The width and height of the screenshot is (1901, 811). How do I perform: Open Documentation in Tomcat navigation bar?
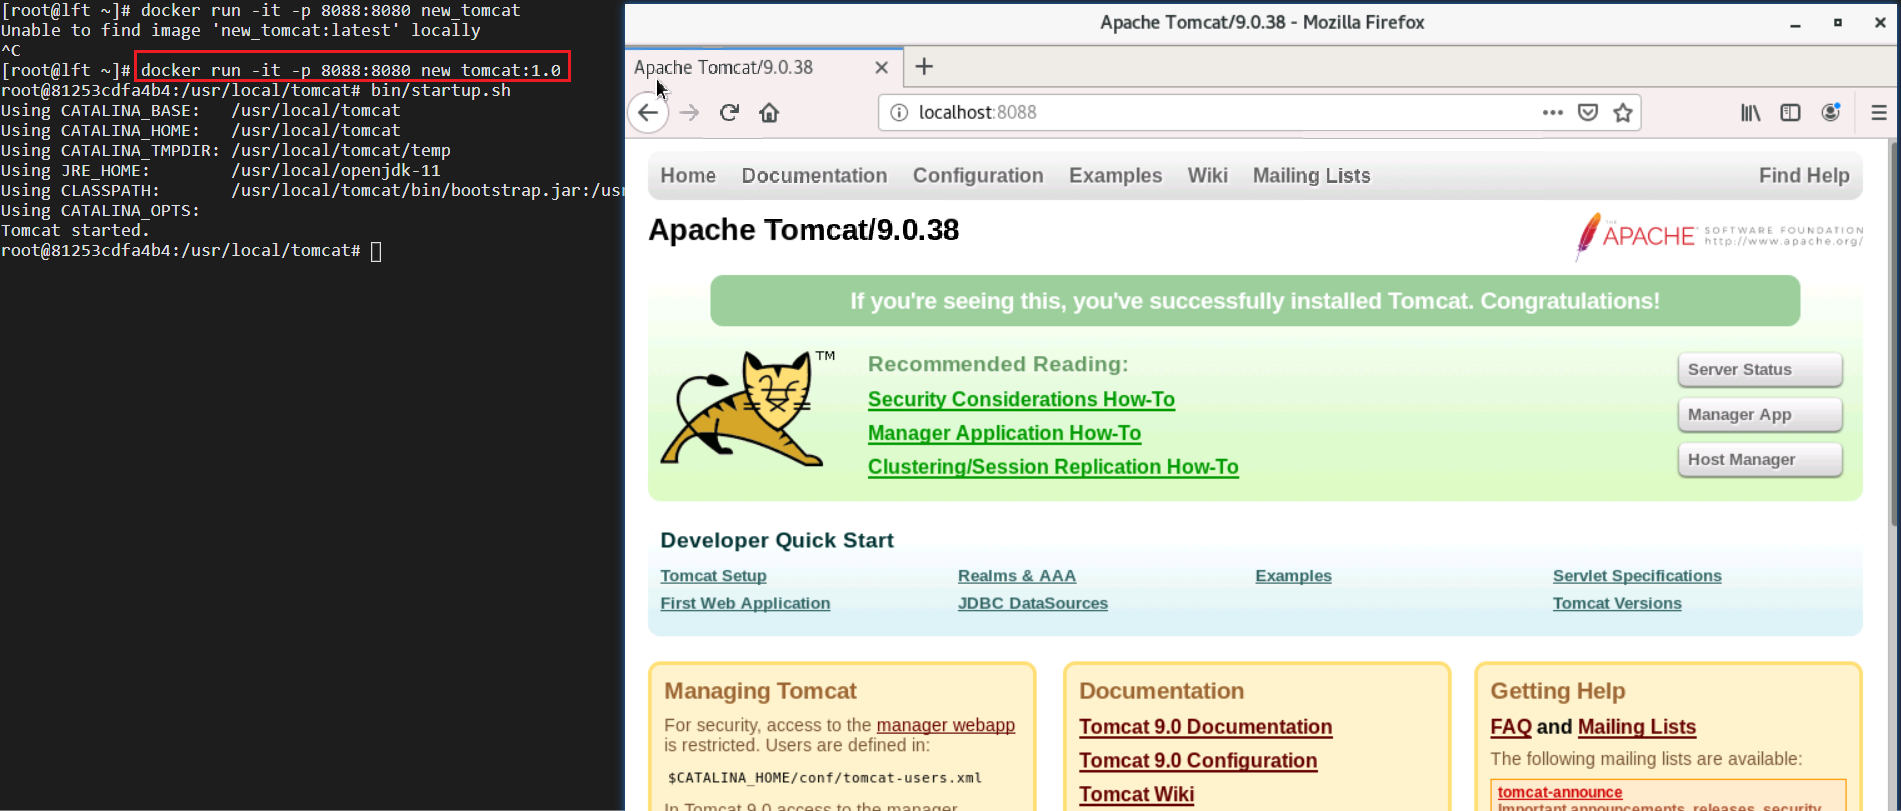(x=814, y=175)
